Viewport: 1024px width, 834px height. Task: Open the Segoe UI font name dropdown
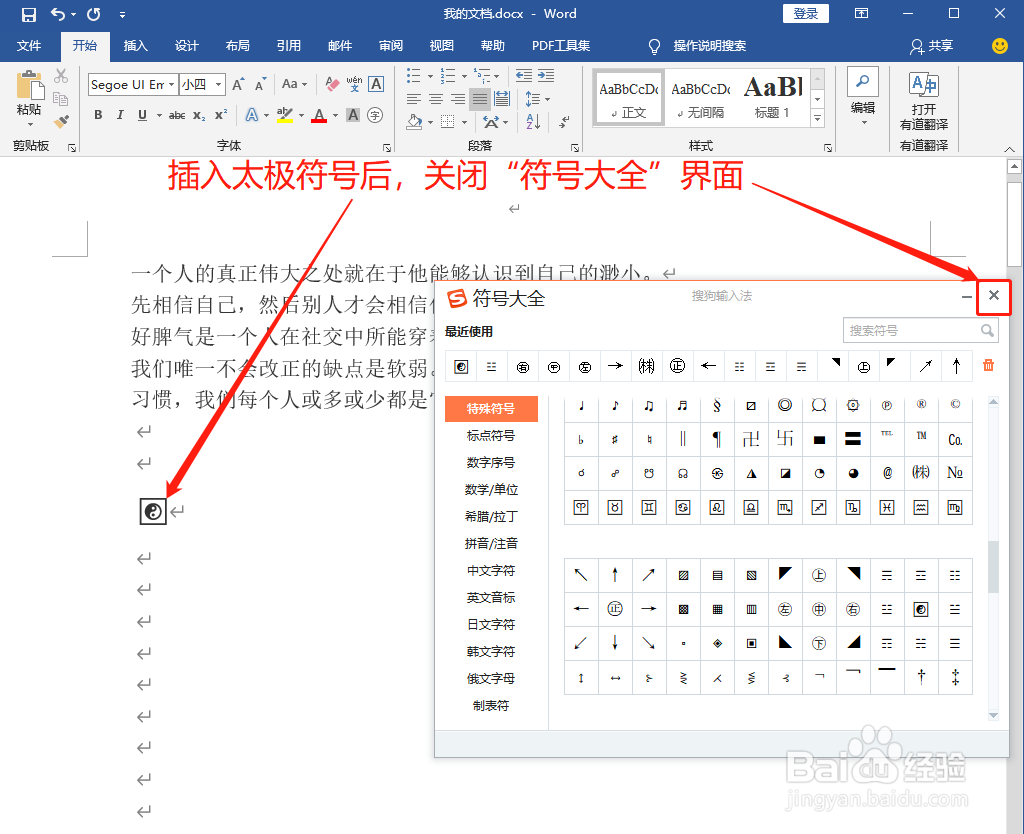(172, 84)
